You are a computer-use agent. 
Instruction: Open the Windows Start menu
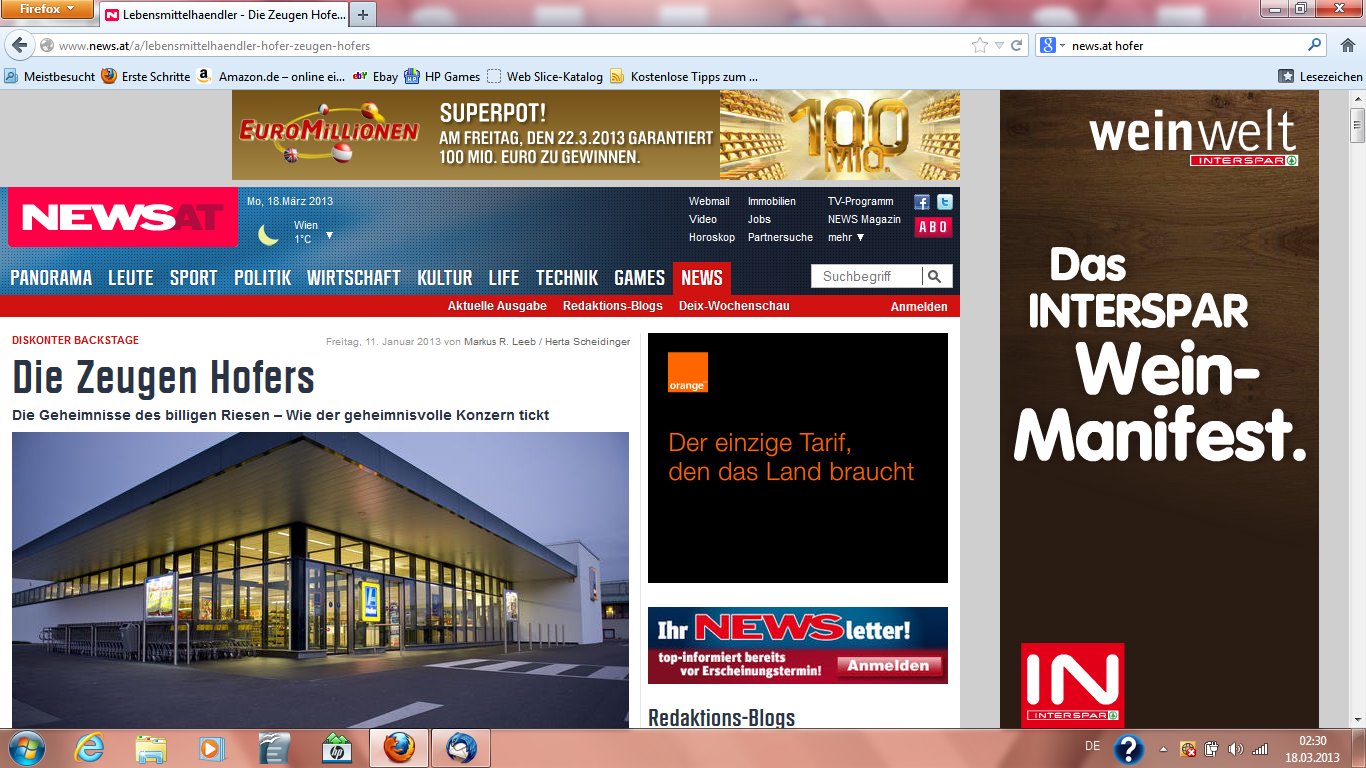click(x=25, y=748)
